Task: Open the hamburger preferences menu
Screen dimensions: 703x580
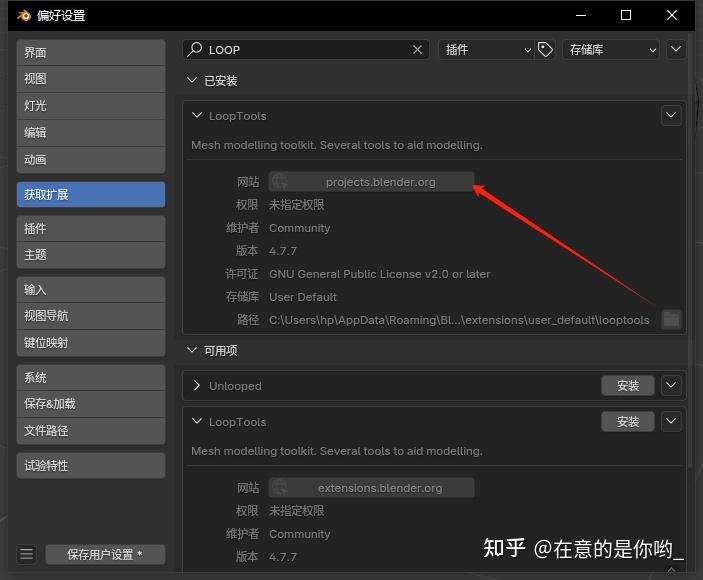Action: tap(26, 554)
